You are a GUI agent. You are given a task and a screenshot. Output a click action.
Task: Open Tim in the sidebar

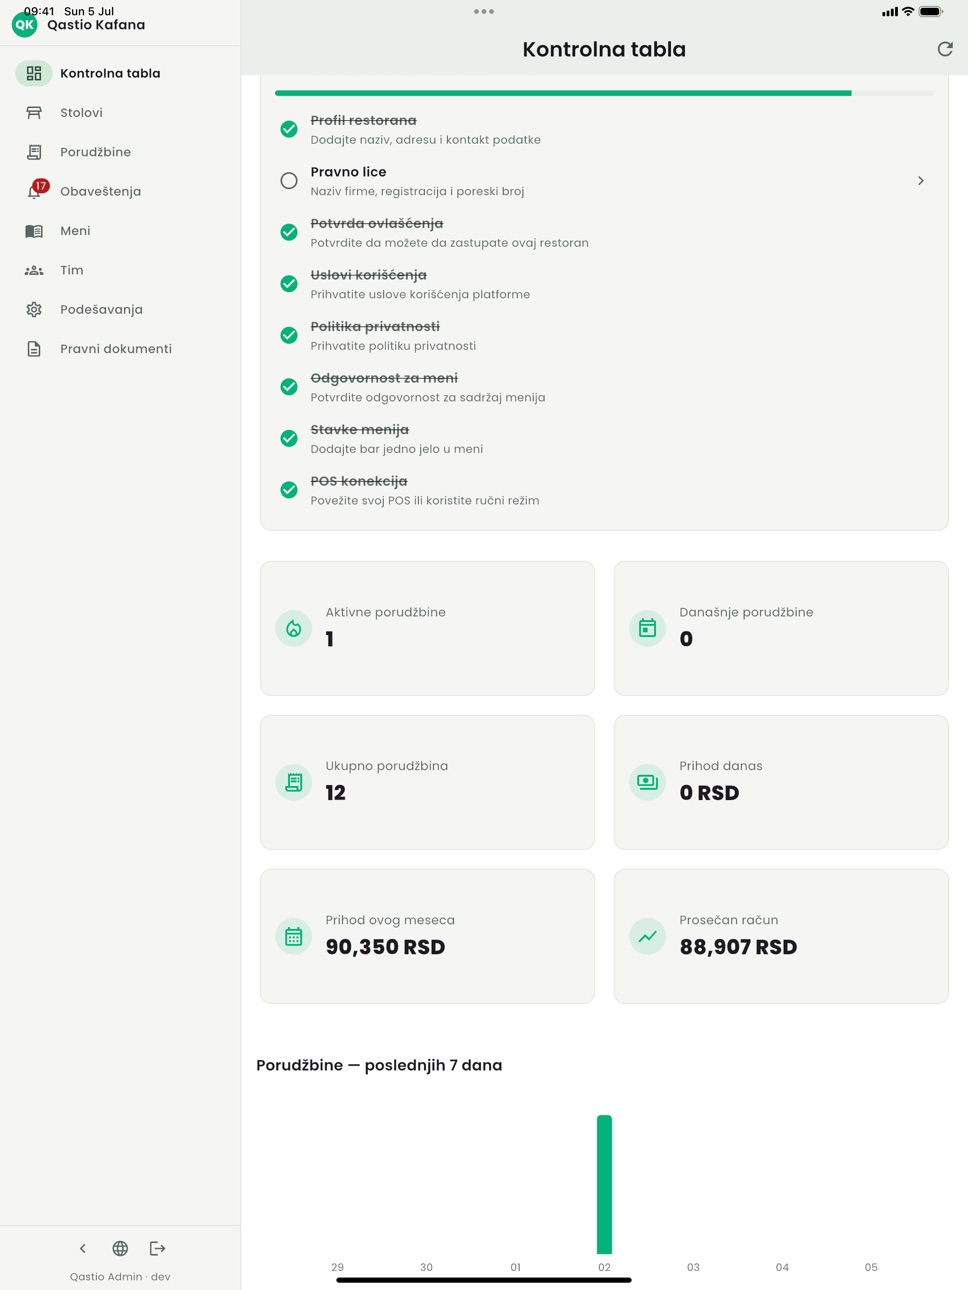coord(120,270)
